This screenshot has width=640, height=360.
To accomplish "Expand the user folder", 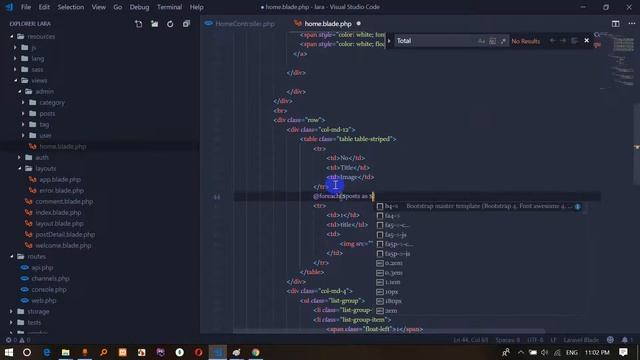I will [x=45, y=136].
